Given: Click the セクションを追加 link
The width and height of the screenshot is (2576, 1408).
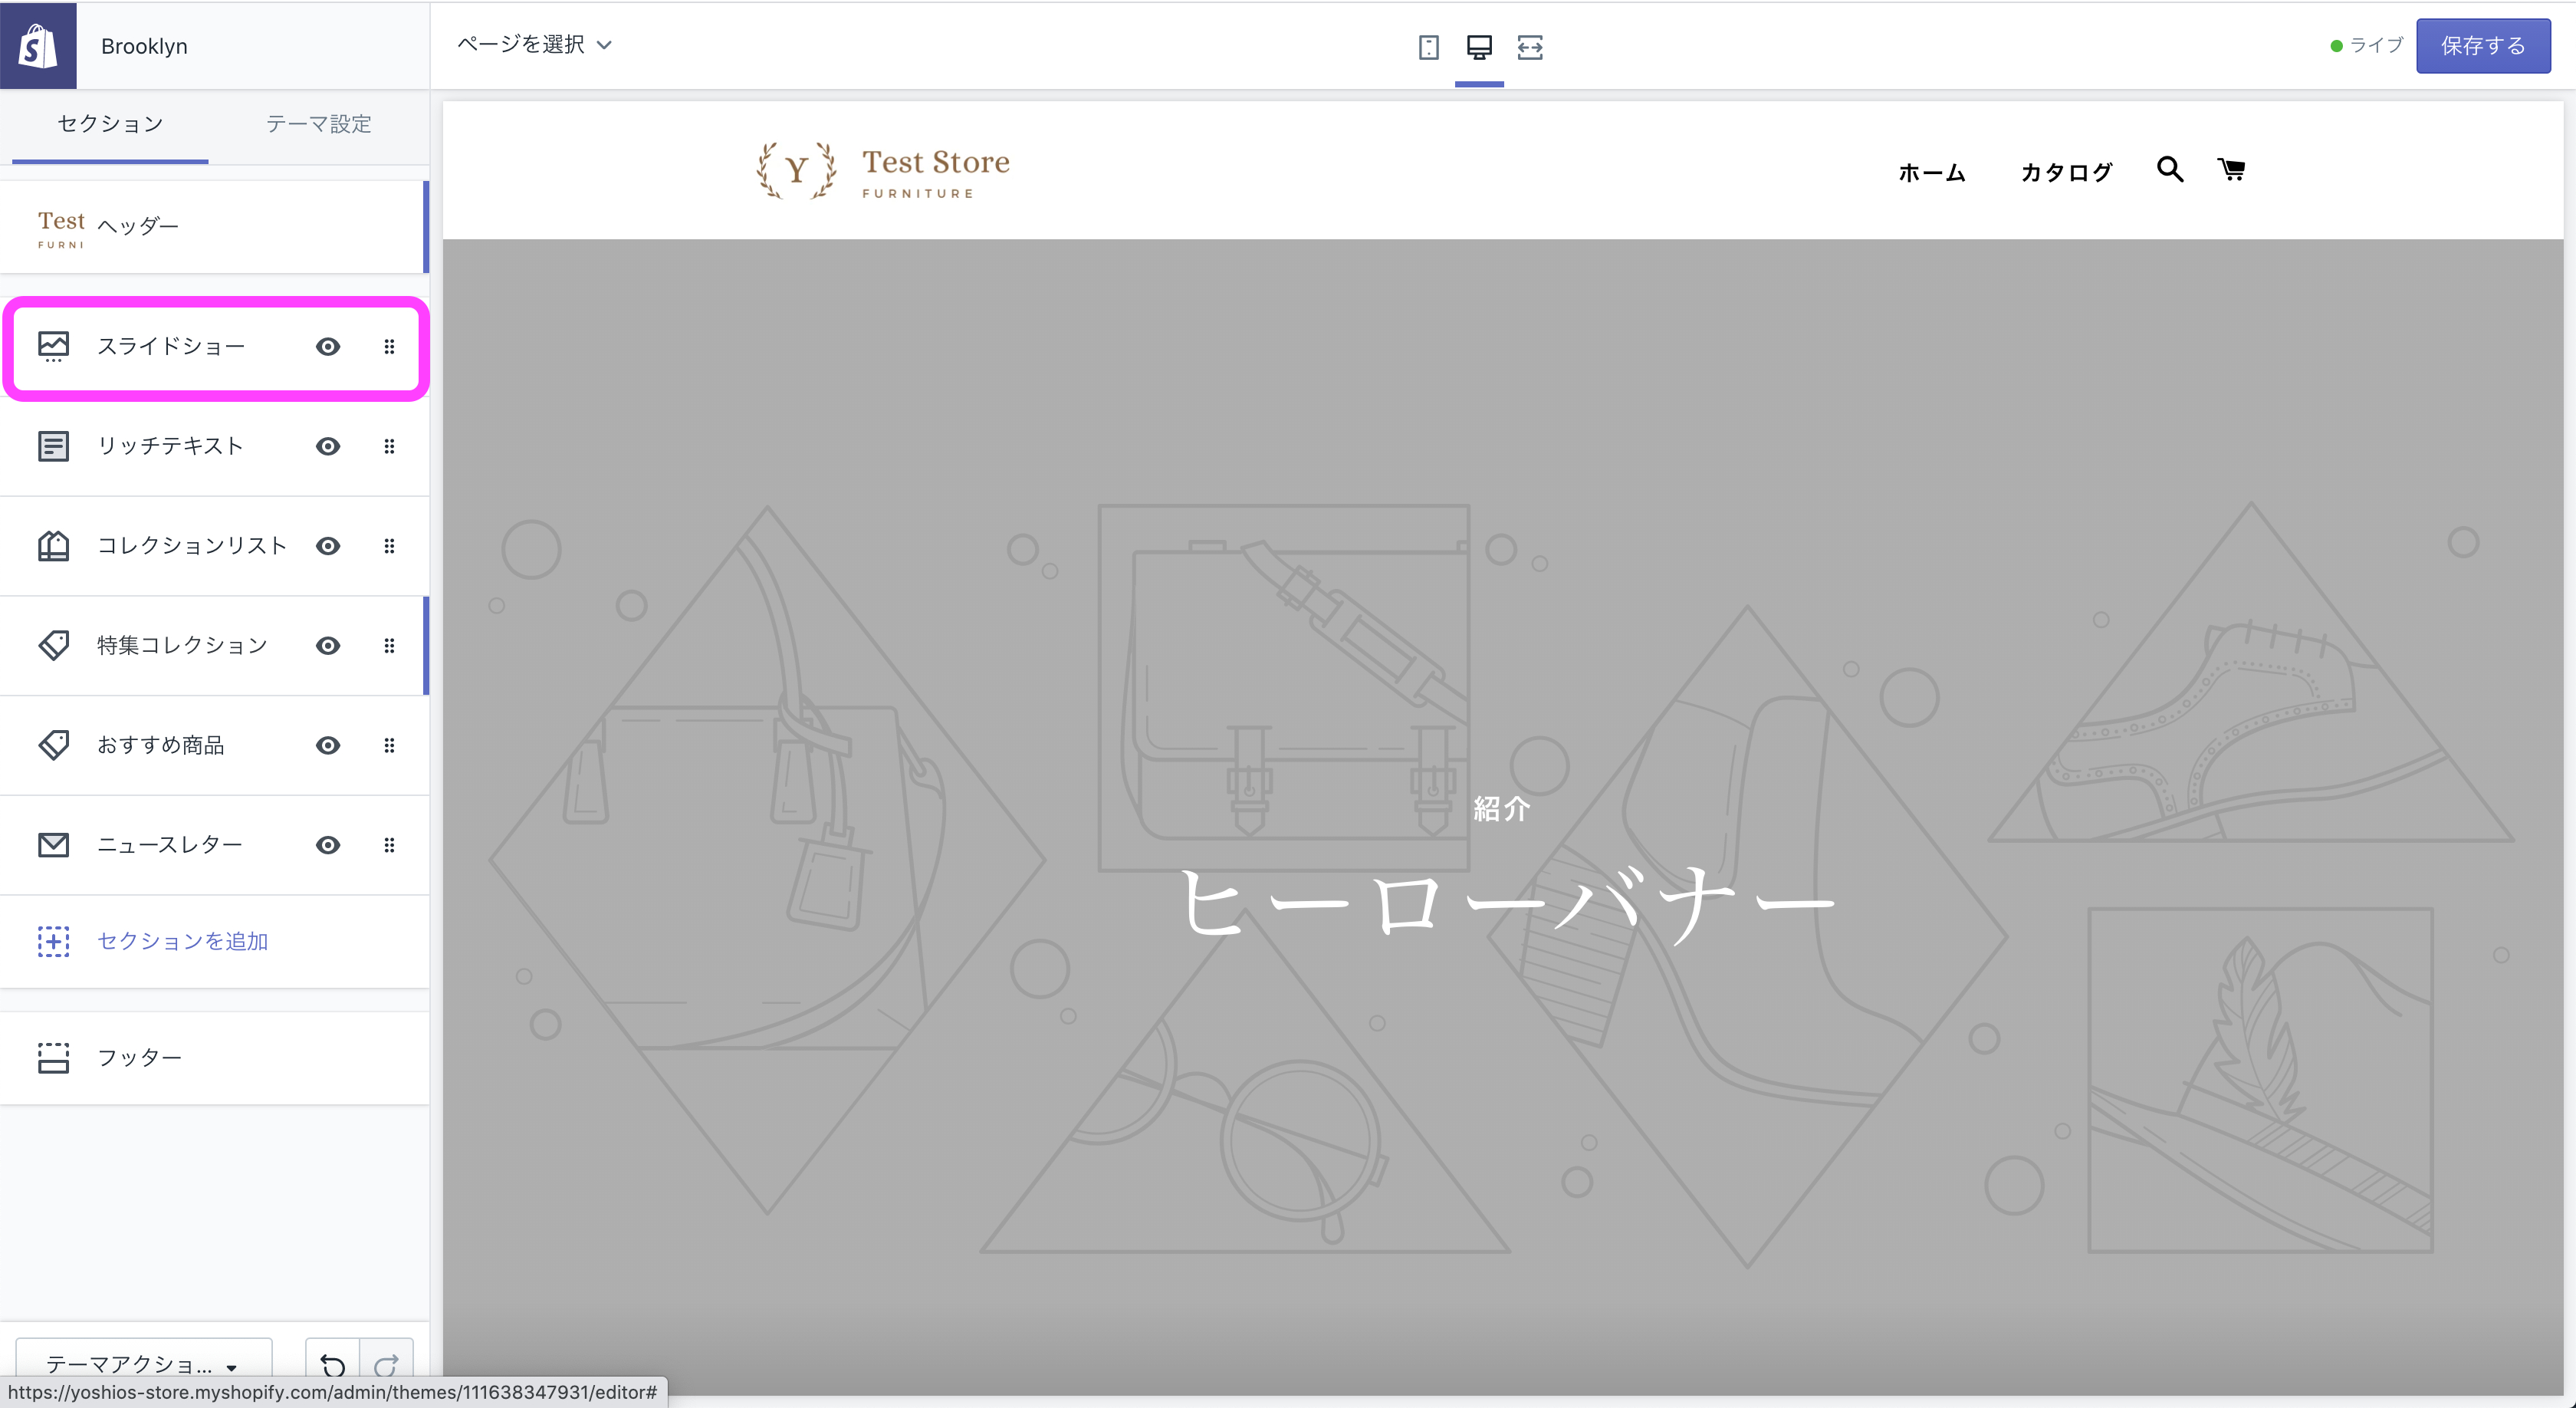Looking at the screenshot, I should click(182, 940).
